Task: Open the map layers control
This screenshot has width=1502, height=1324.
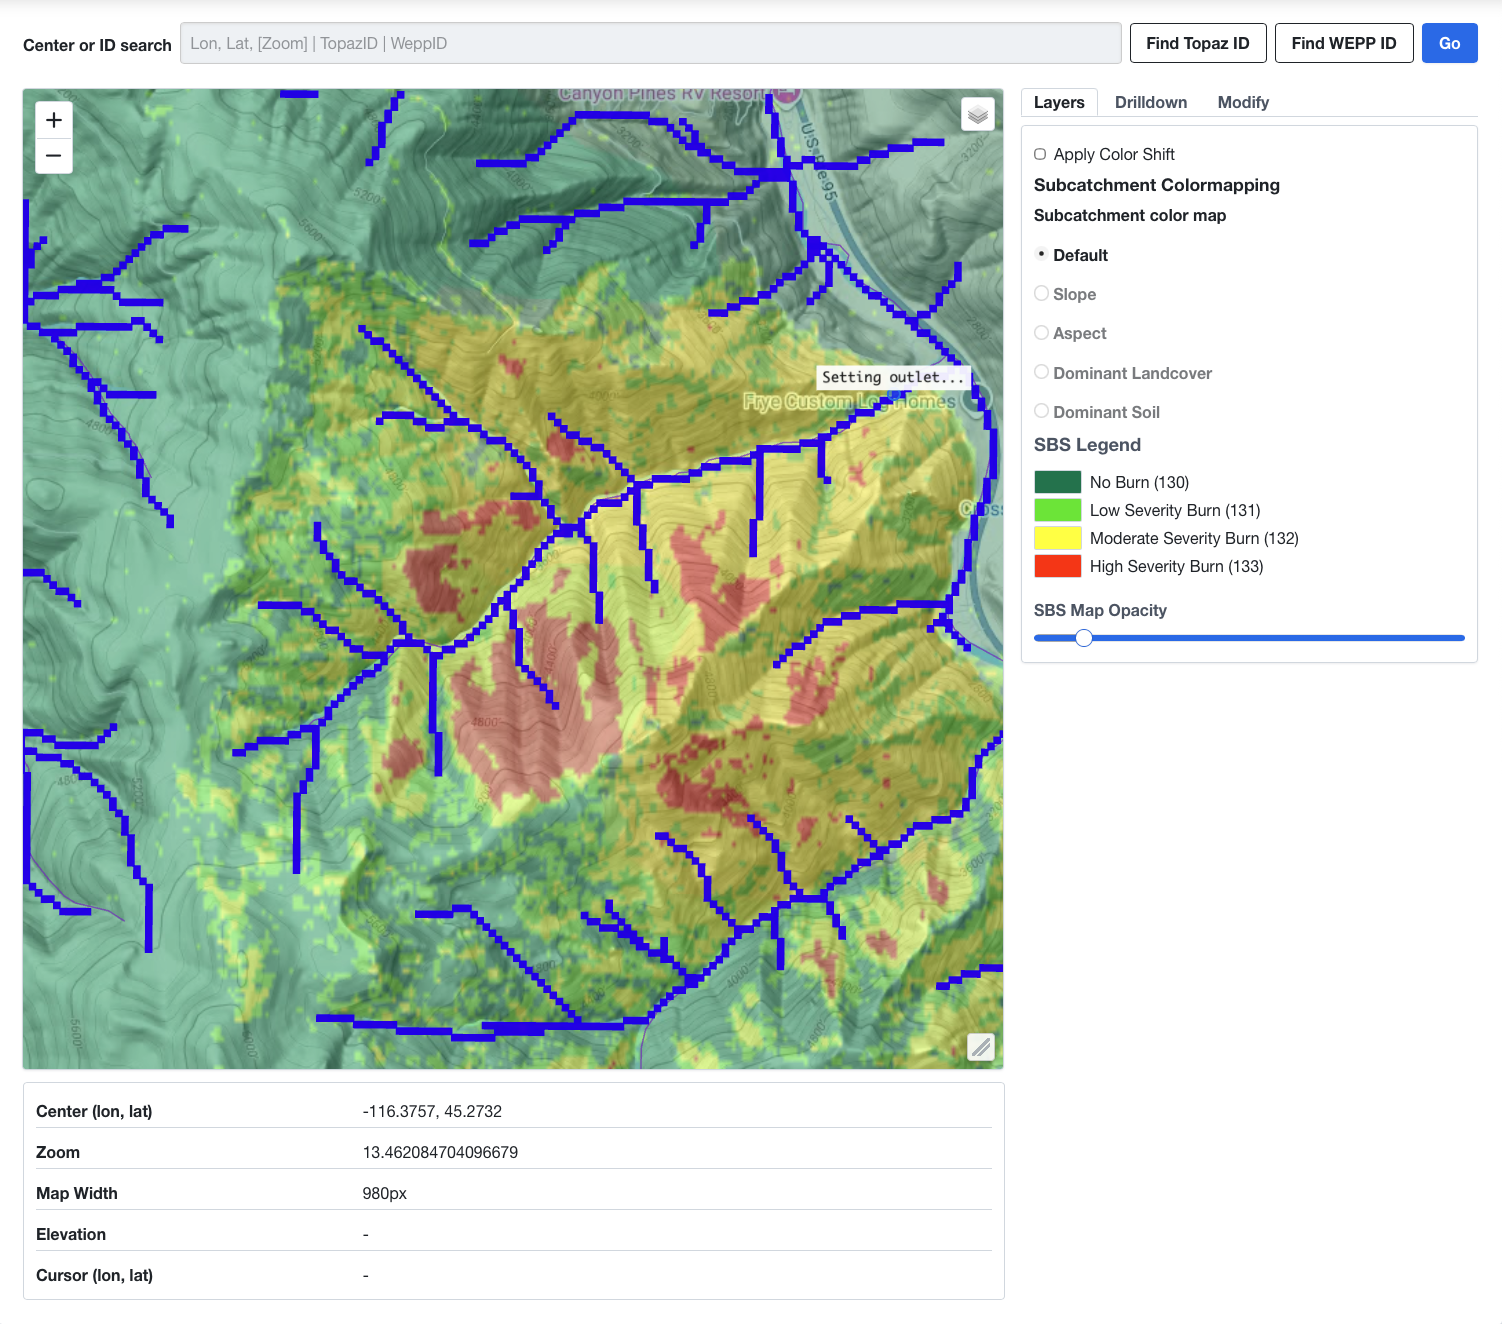Action: [977, 114]
